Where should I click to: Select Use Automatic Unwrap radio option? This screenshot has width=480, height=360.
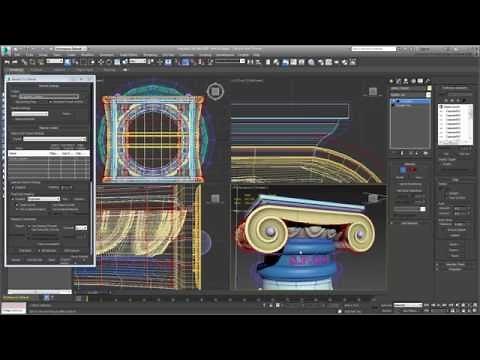(30, 230)
